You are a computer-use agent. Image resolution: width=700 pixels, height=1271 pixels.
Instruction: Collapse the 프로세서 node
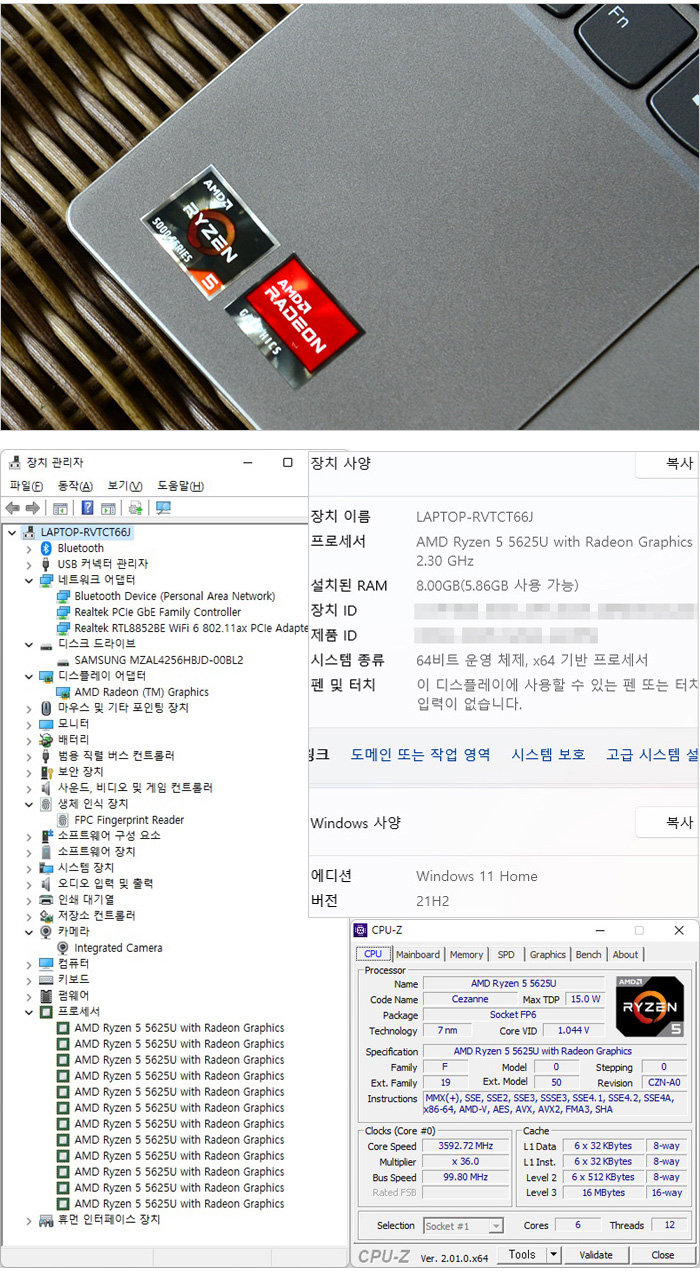tap(29, 1012)
